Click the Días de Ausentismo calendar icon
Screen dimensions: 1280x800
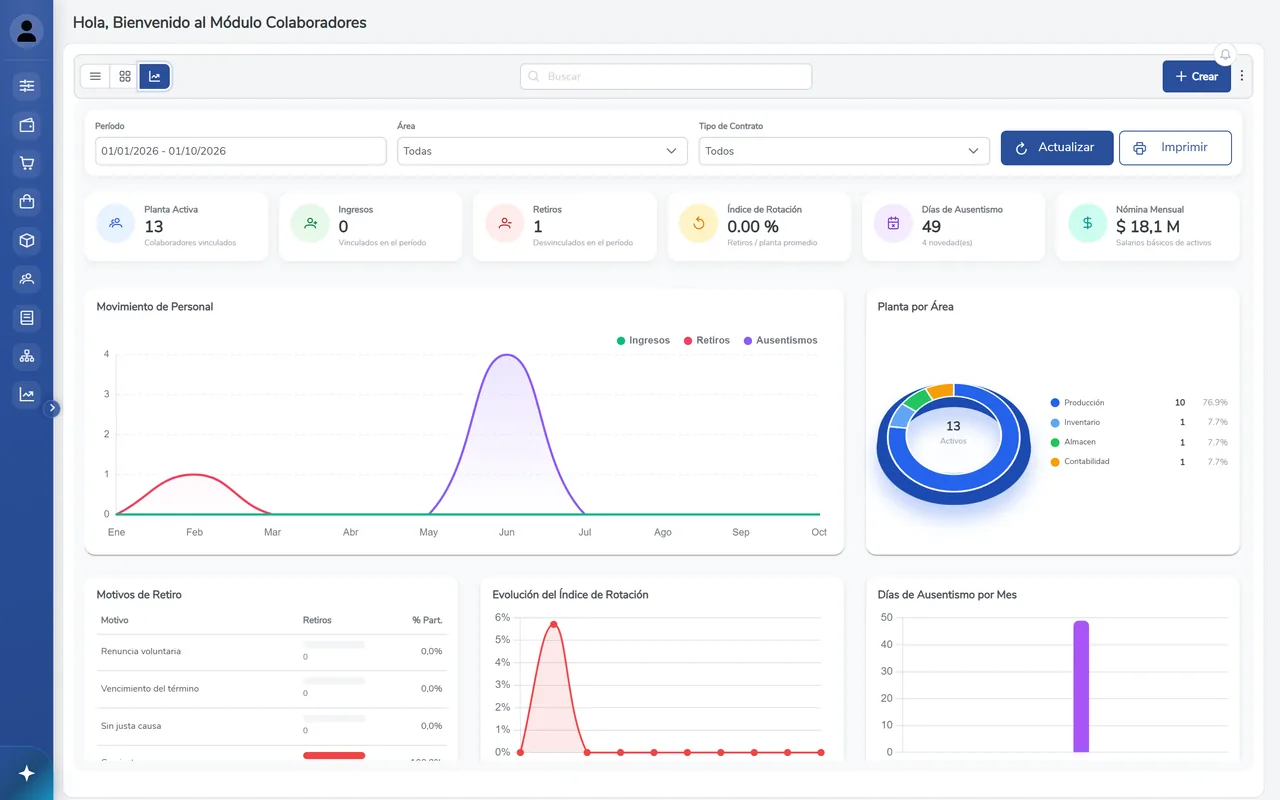pos(893,223)
